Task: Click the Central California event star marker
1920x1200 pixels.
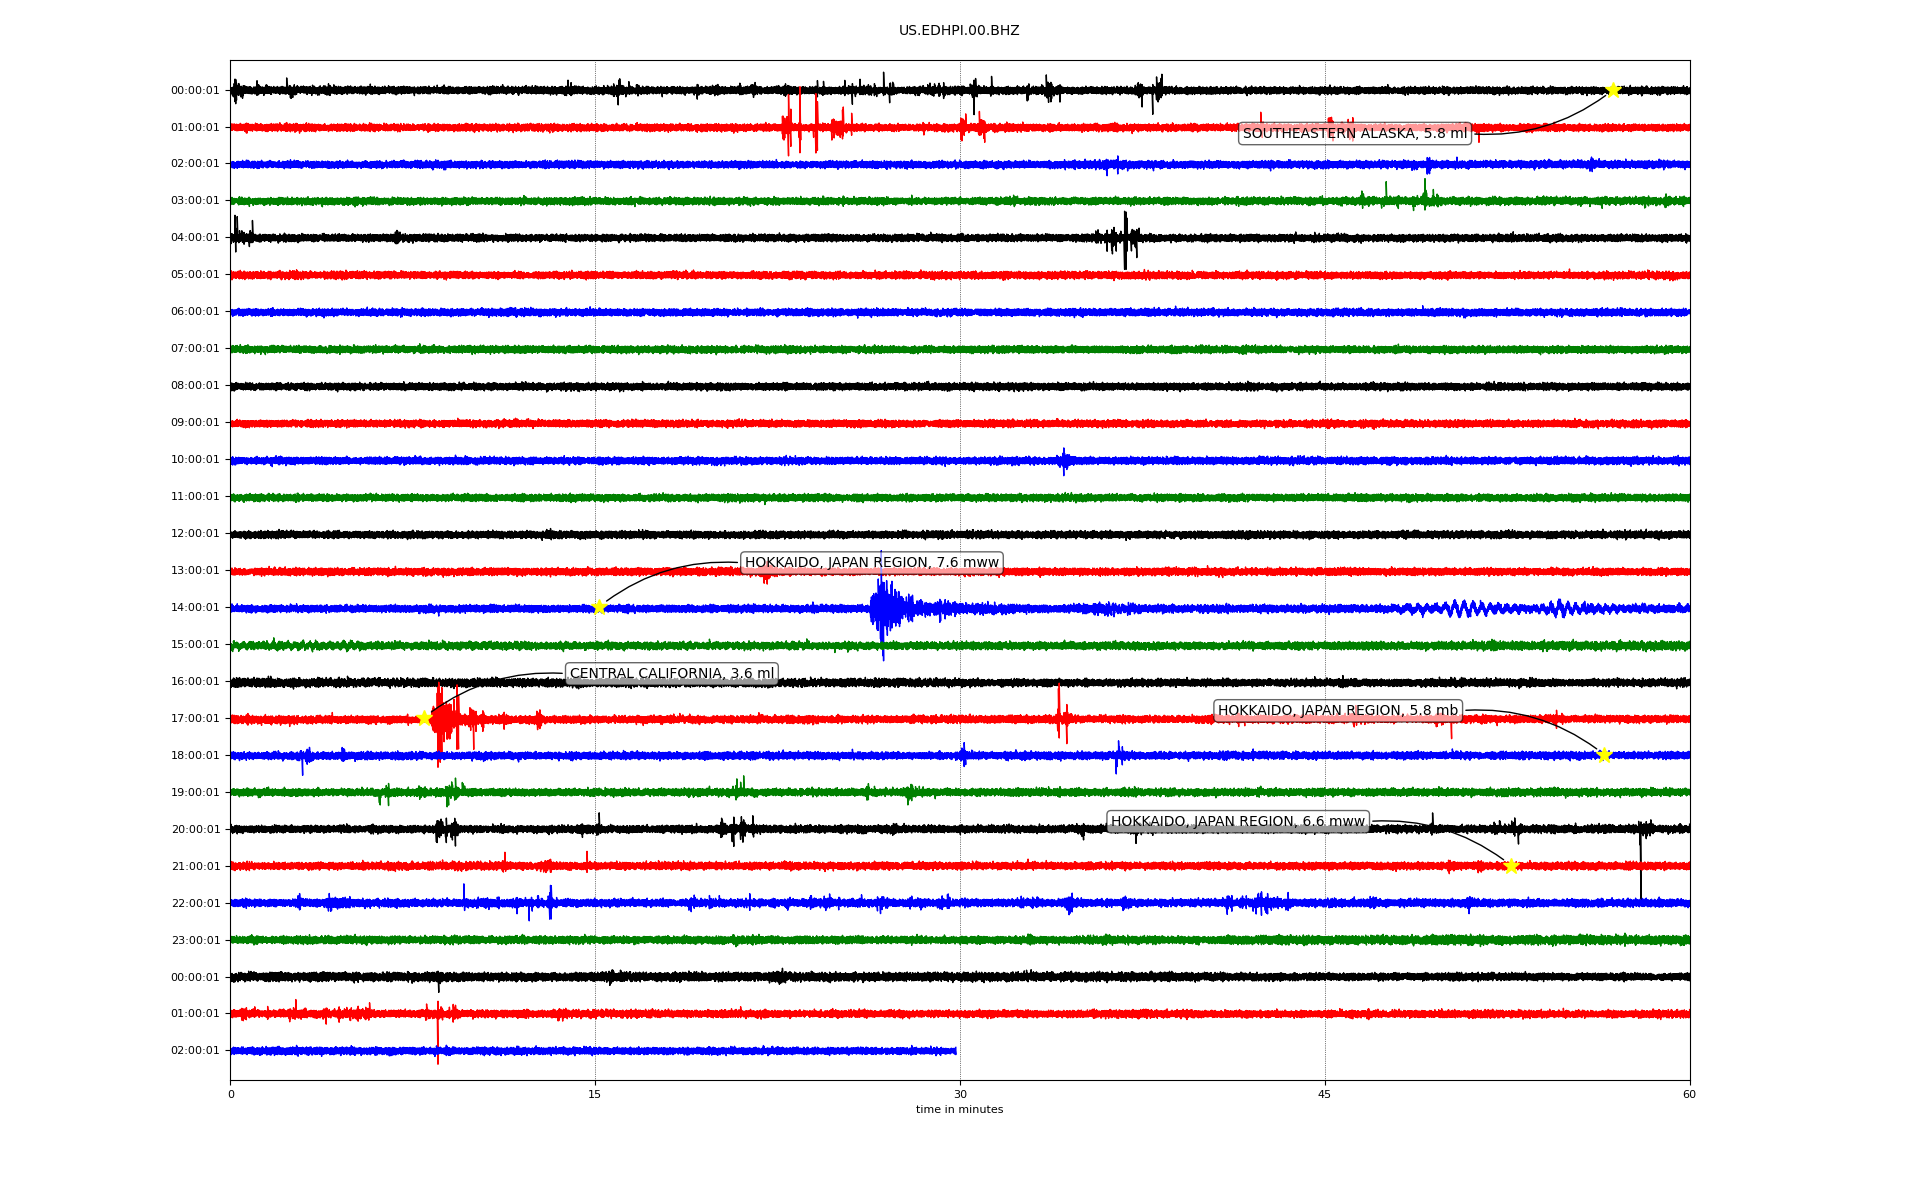Action: click(x=424, y=718)
